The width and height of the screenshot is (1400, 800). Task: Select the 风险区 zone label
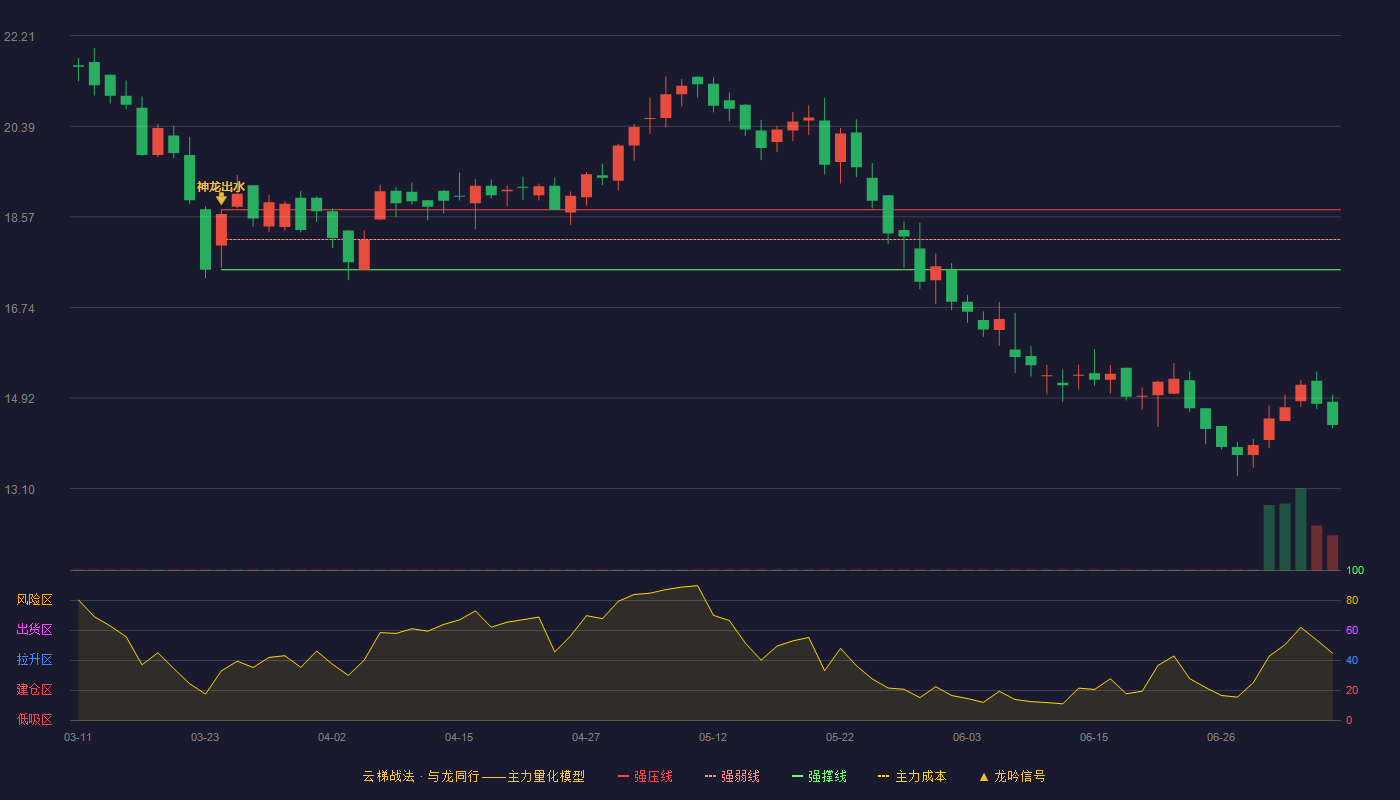click(x=34, y=600)
